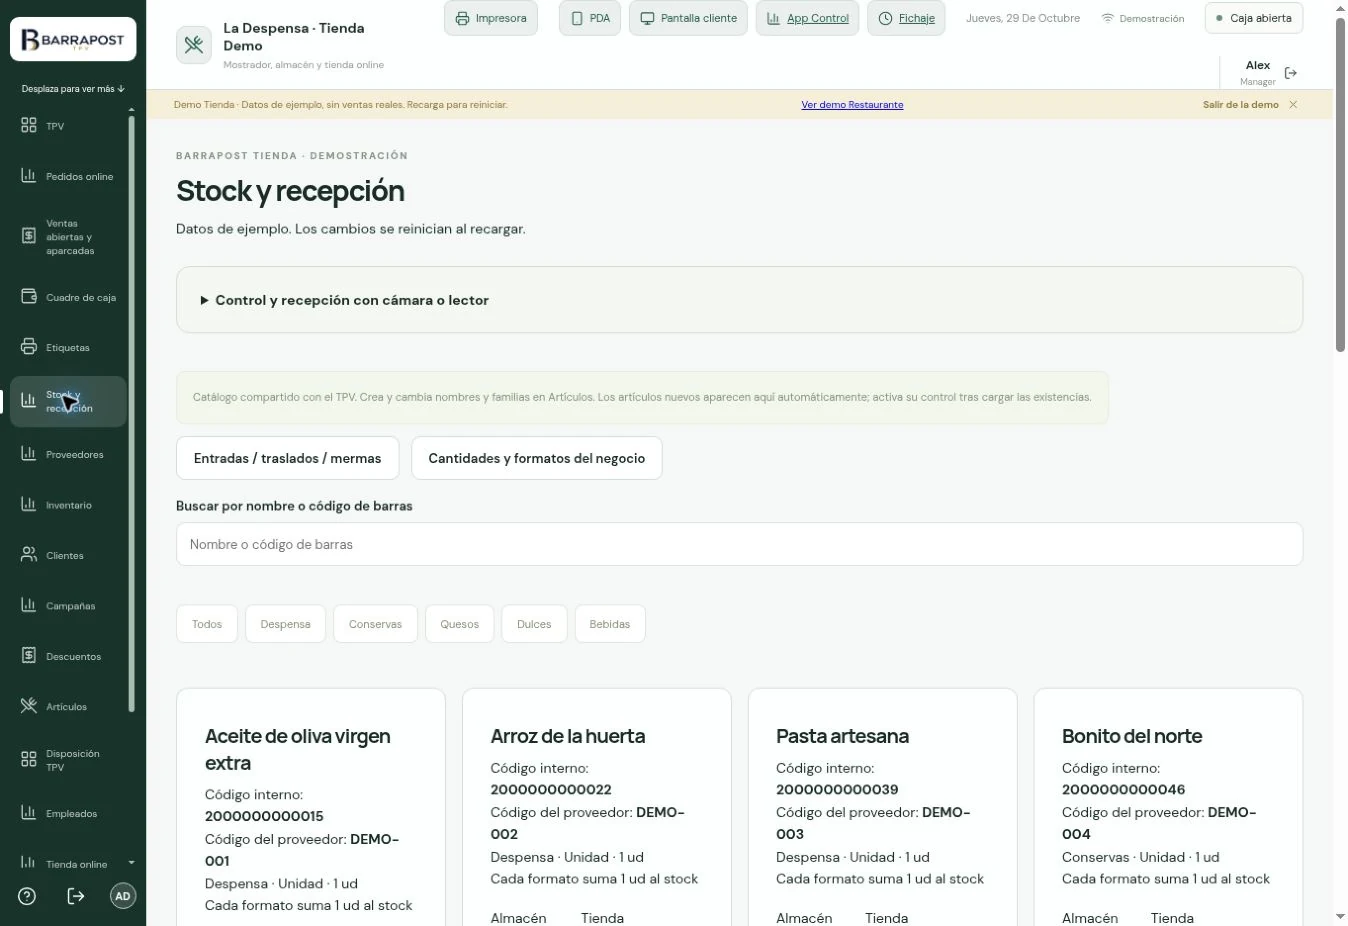This screenshot has width=1348, height=926.
Task: Open Artículos utensils icon in sidebar
Action: tap(29, 706)
